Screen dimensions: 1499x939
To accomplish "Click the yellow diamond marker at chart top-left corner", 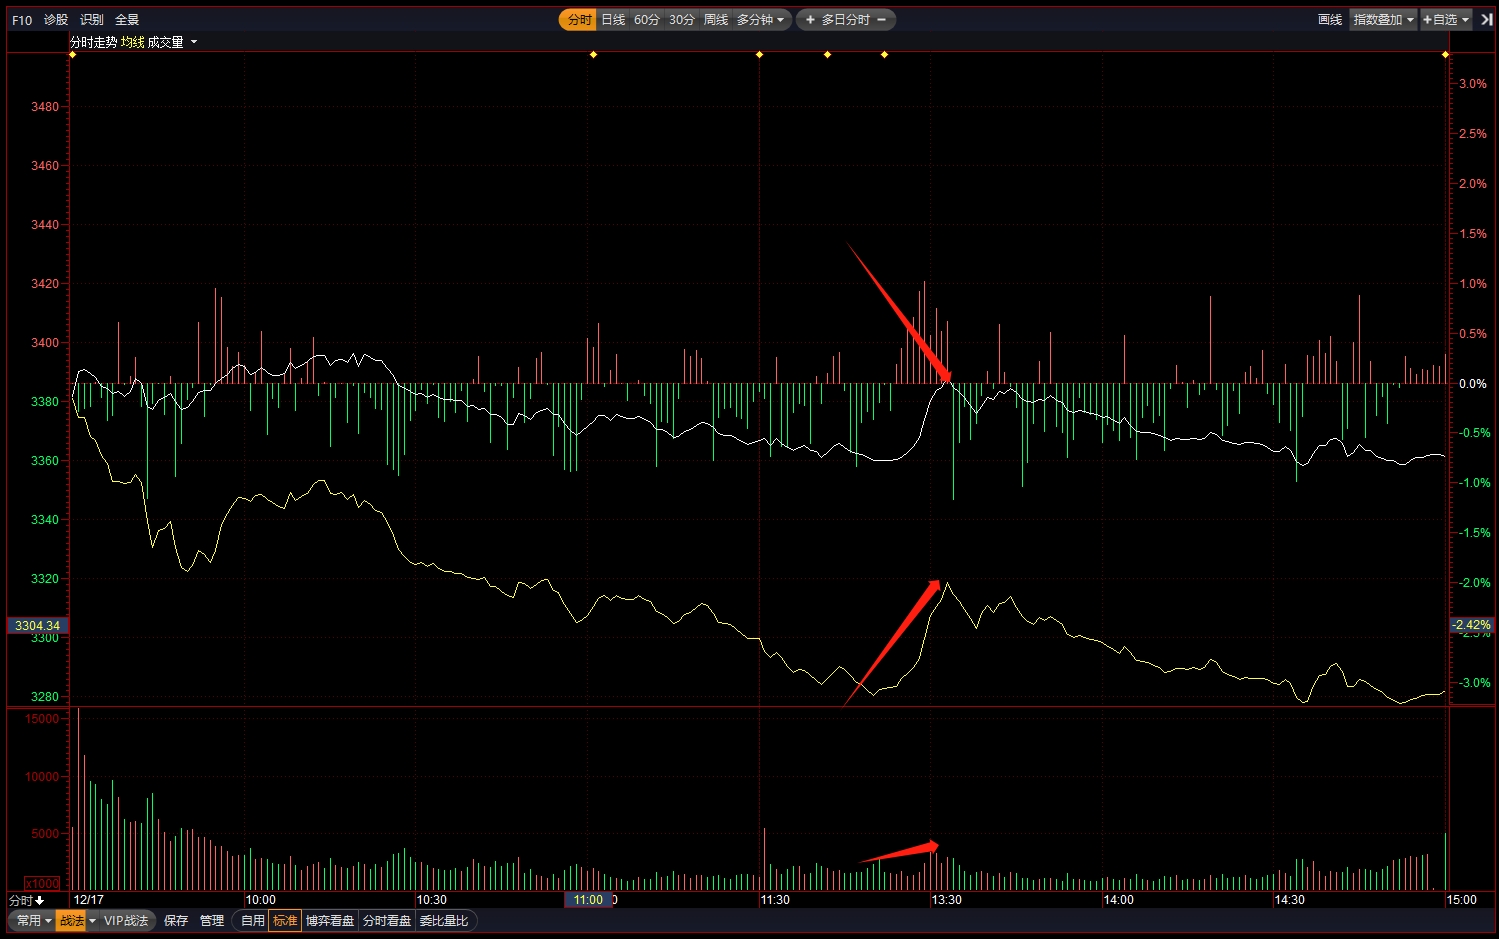I will pos(72,54).
